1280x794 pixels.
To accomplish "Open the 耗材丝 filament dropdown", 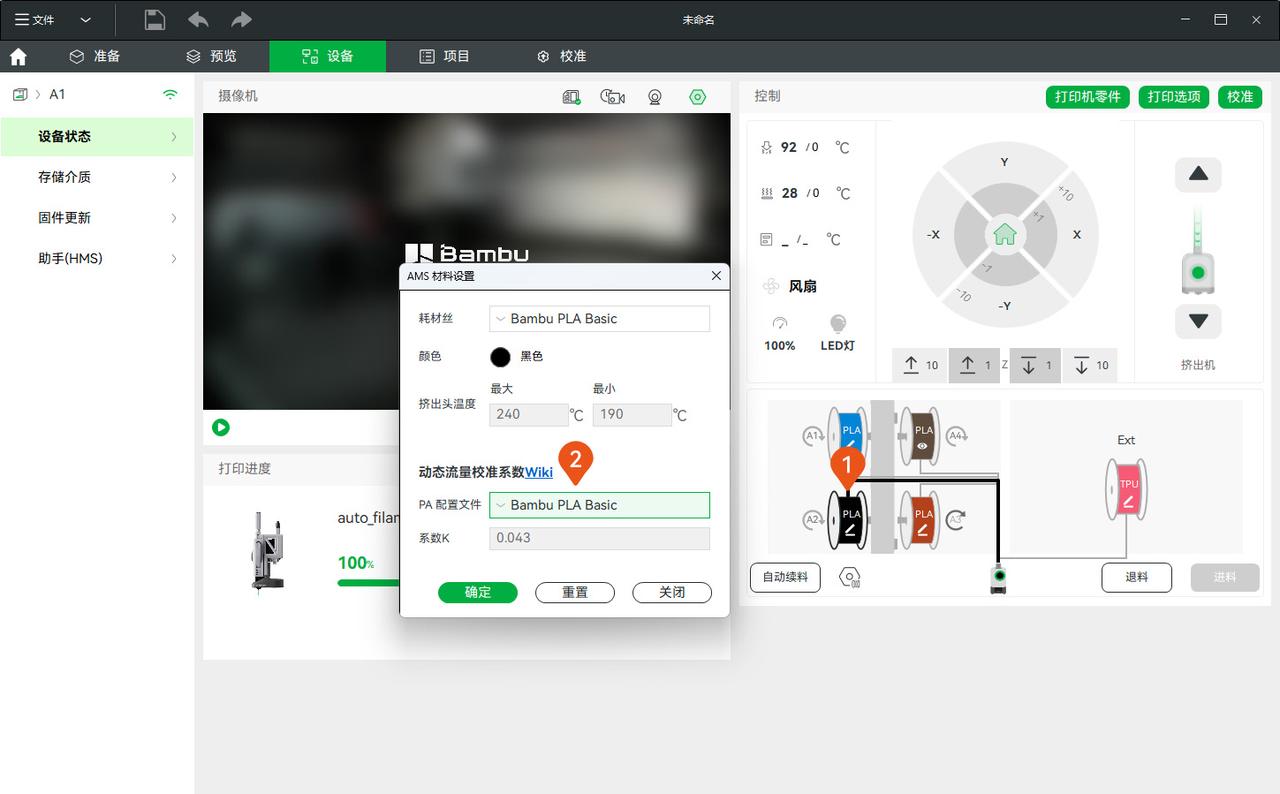I will pyautogui.click(x=599, y=318).
